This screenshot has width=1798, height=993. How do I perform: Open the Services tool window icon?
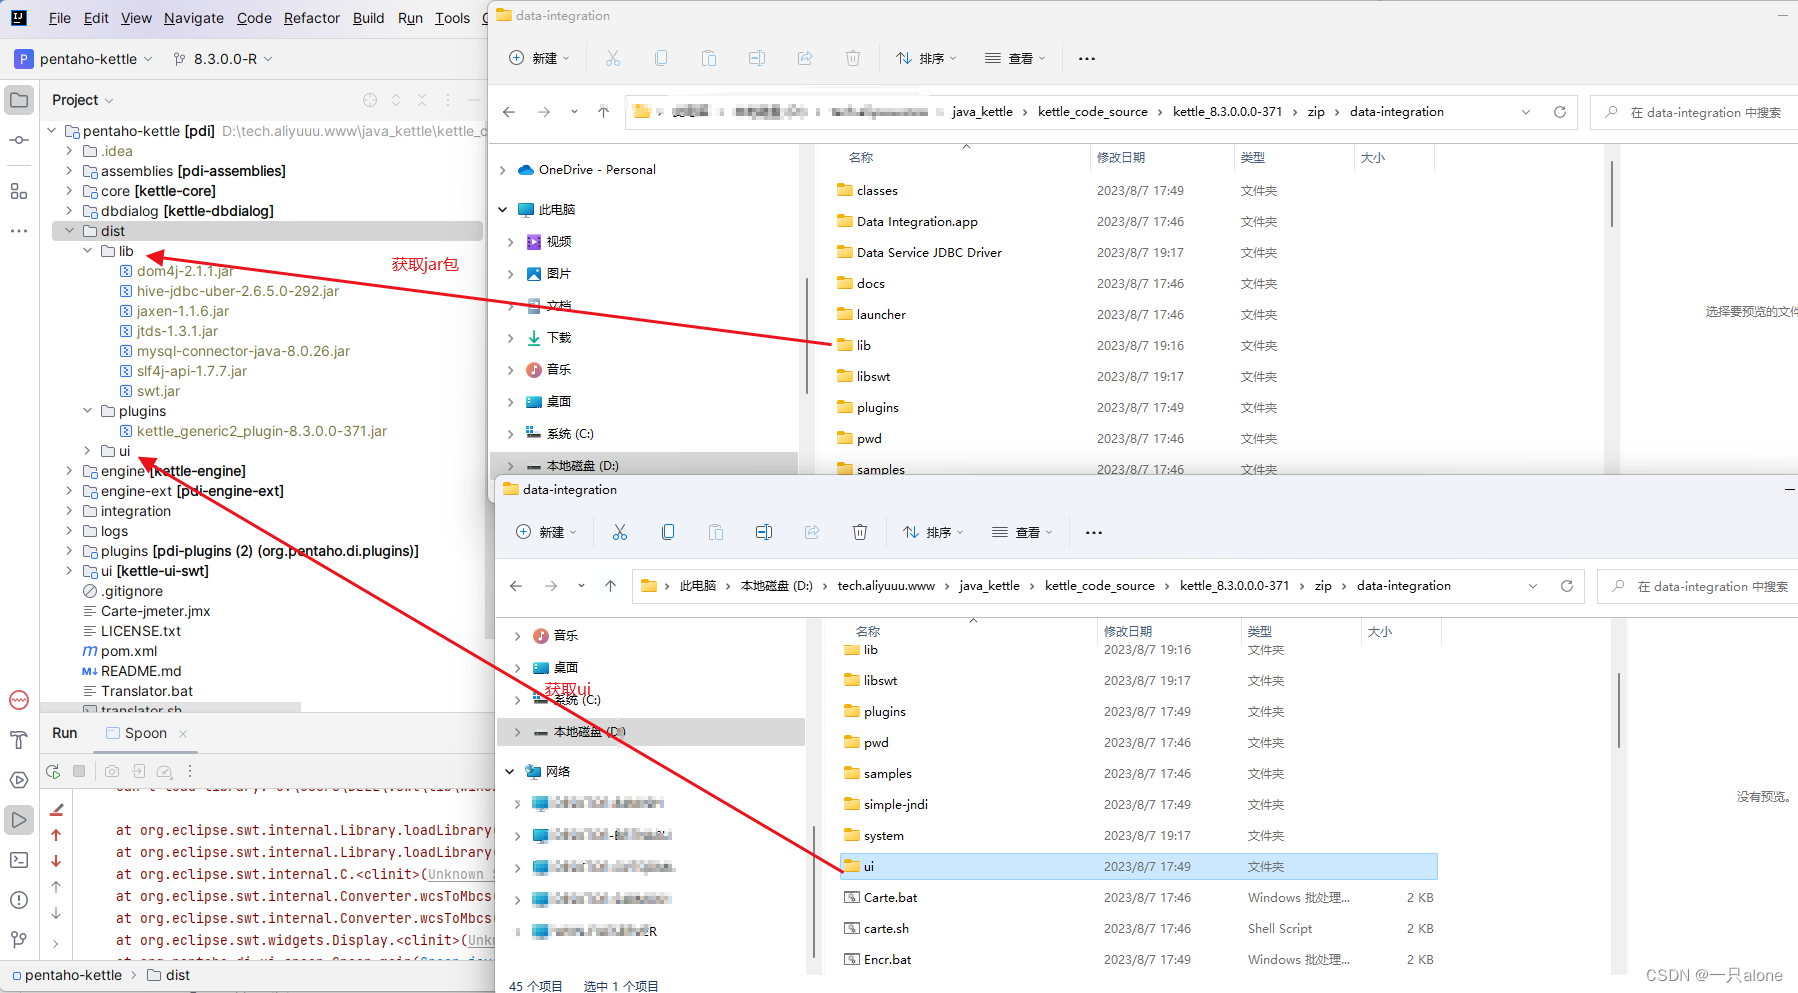tap(19, 780)
